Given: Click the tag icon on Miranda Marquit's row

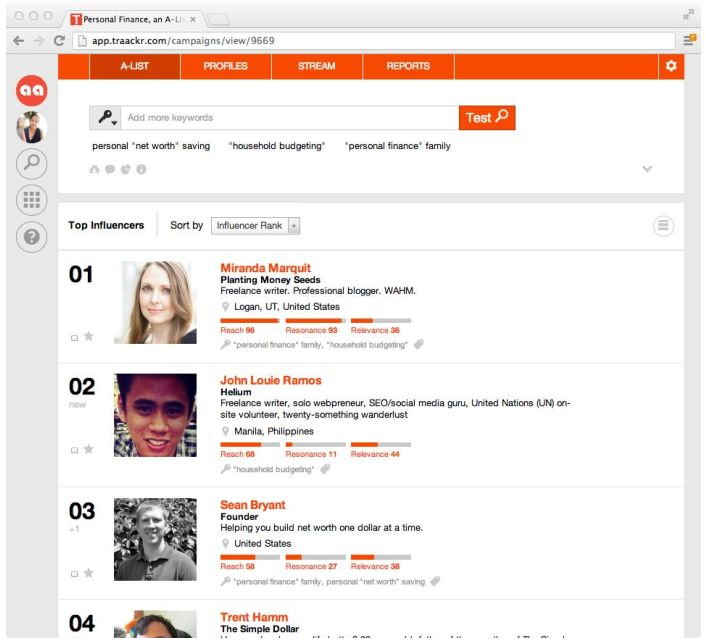Looking at the screenshot, I should (x=419, y=345).
